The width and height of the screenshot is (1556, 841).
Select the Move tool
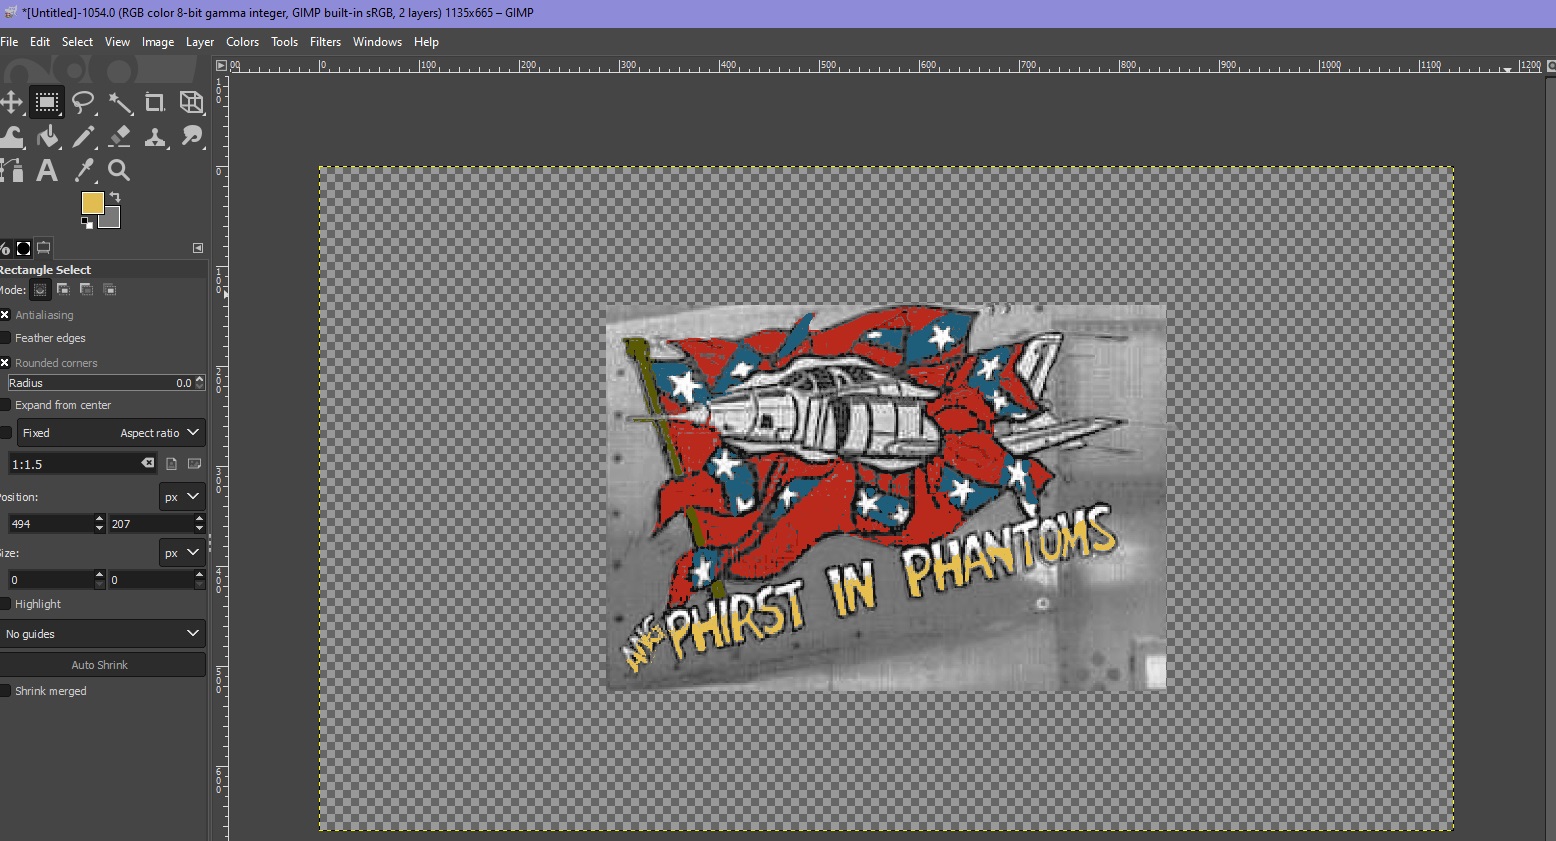tap(11, 102)
